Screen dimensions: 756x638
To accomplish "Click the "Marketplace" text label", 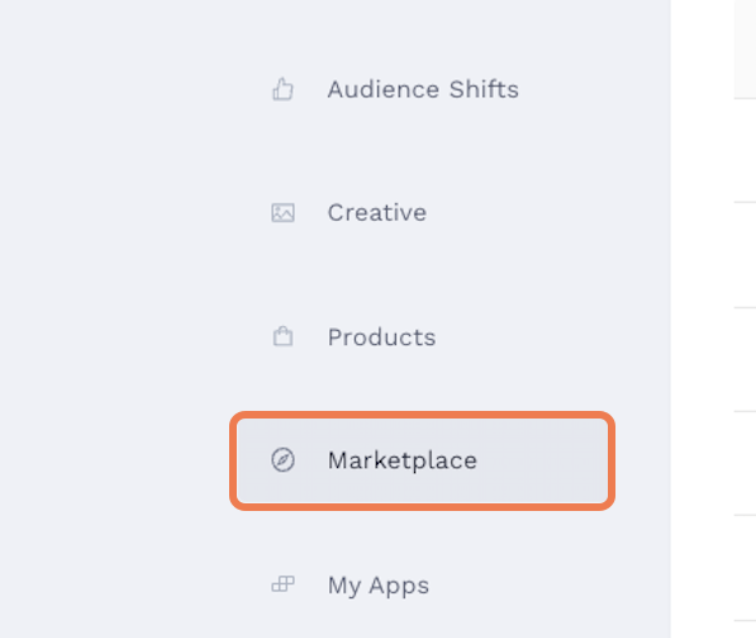I will point(402,460).
